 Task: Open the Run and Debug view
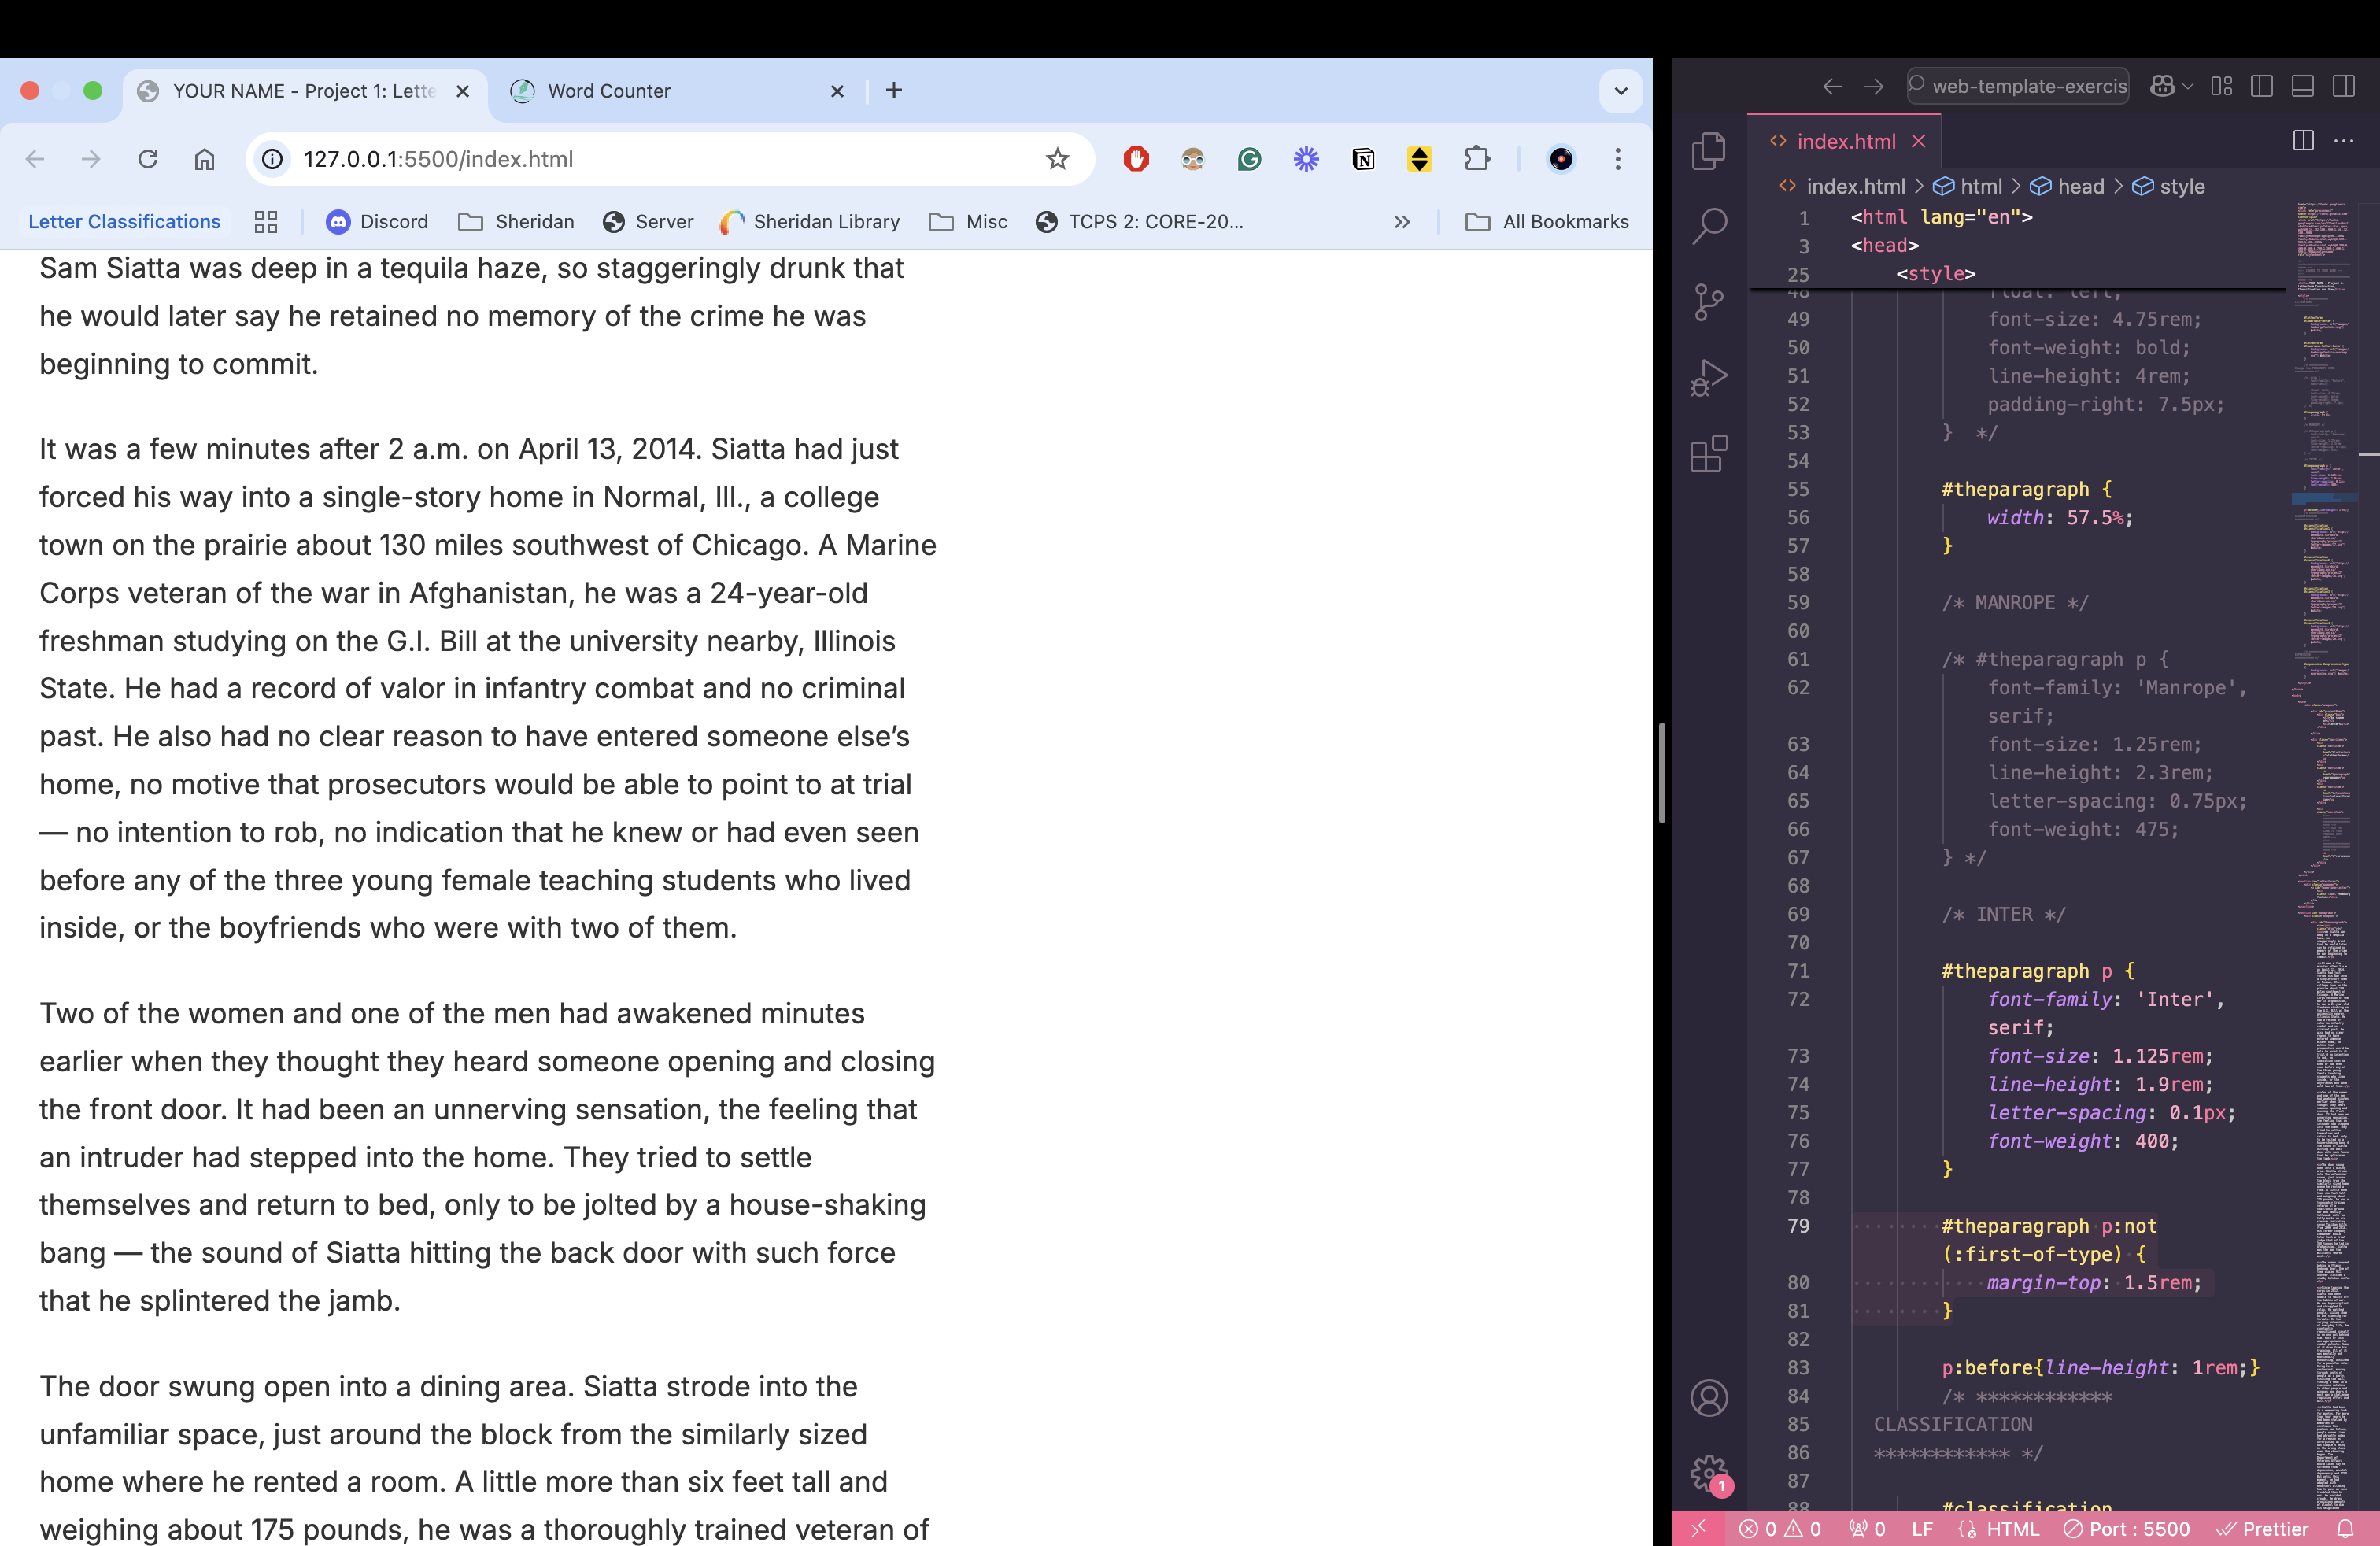pyautogui.click(x=1710, y=377)
